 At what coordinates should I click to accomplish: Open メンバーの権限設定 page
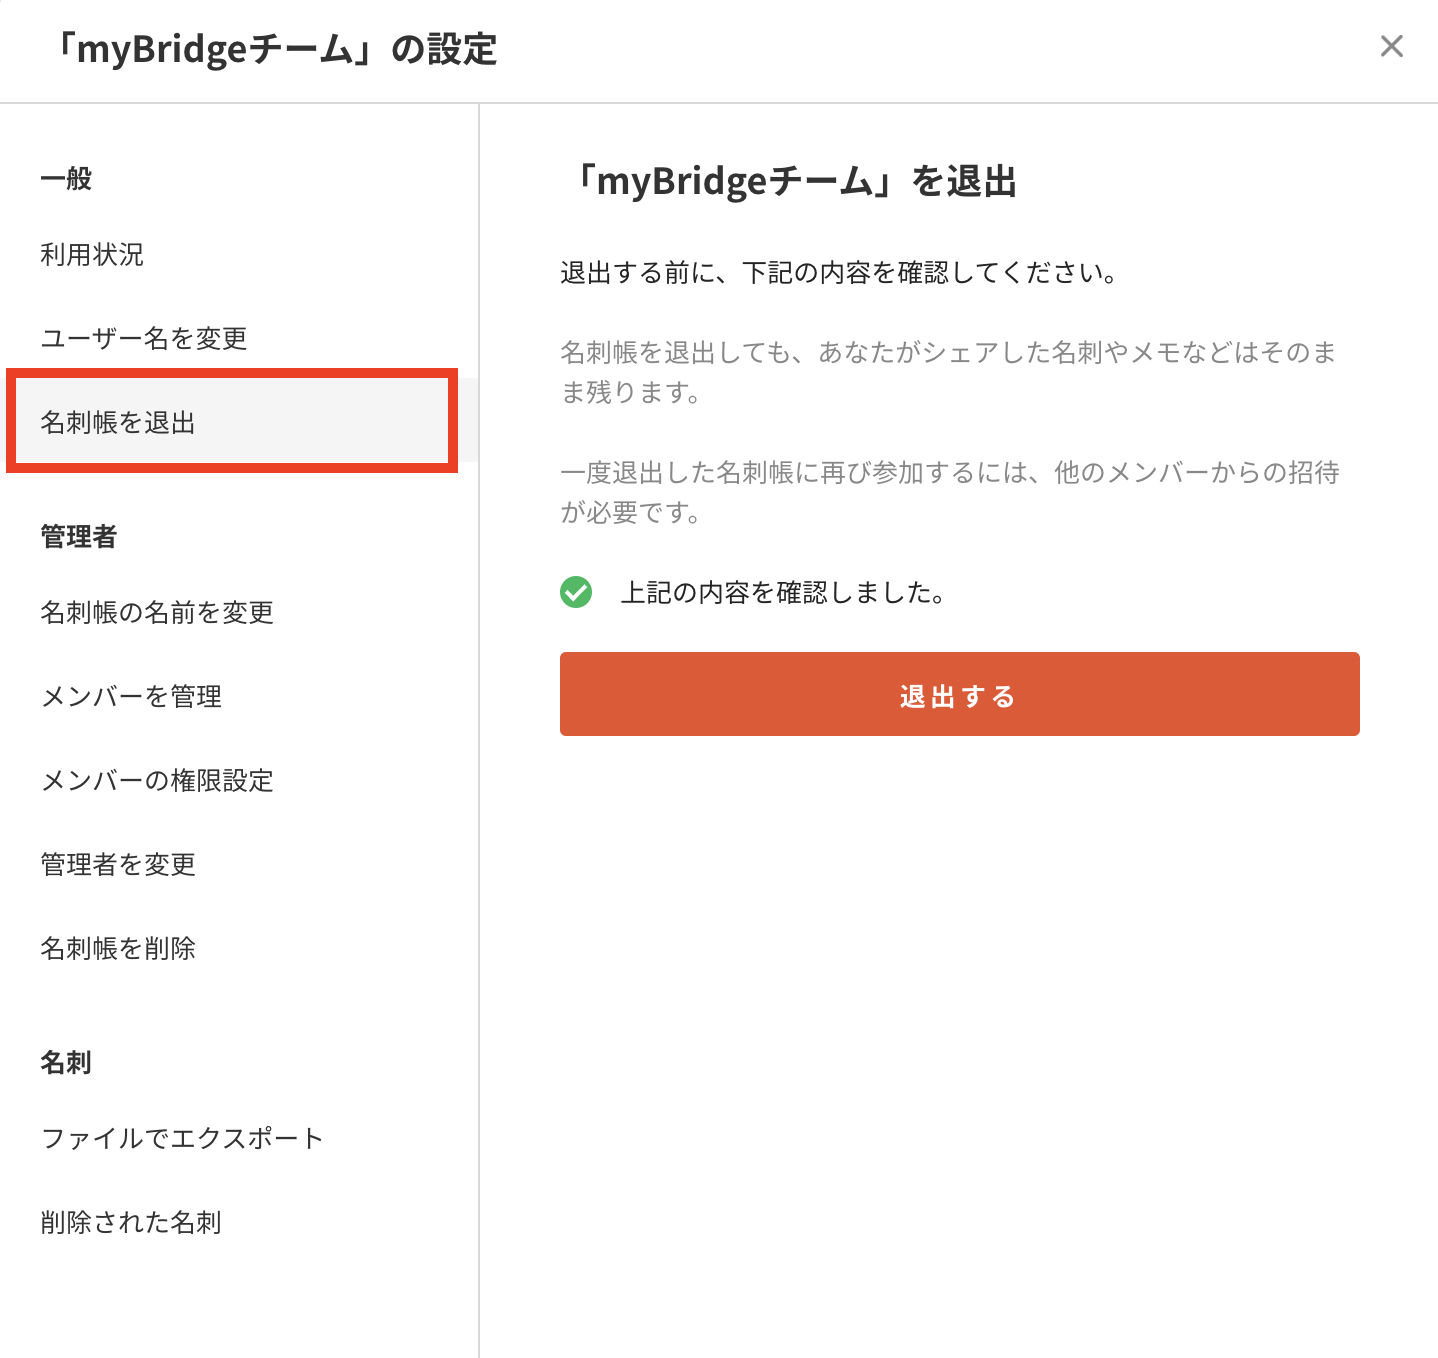[157, 780]
